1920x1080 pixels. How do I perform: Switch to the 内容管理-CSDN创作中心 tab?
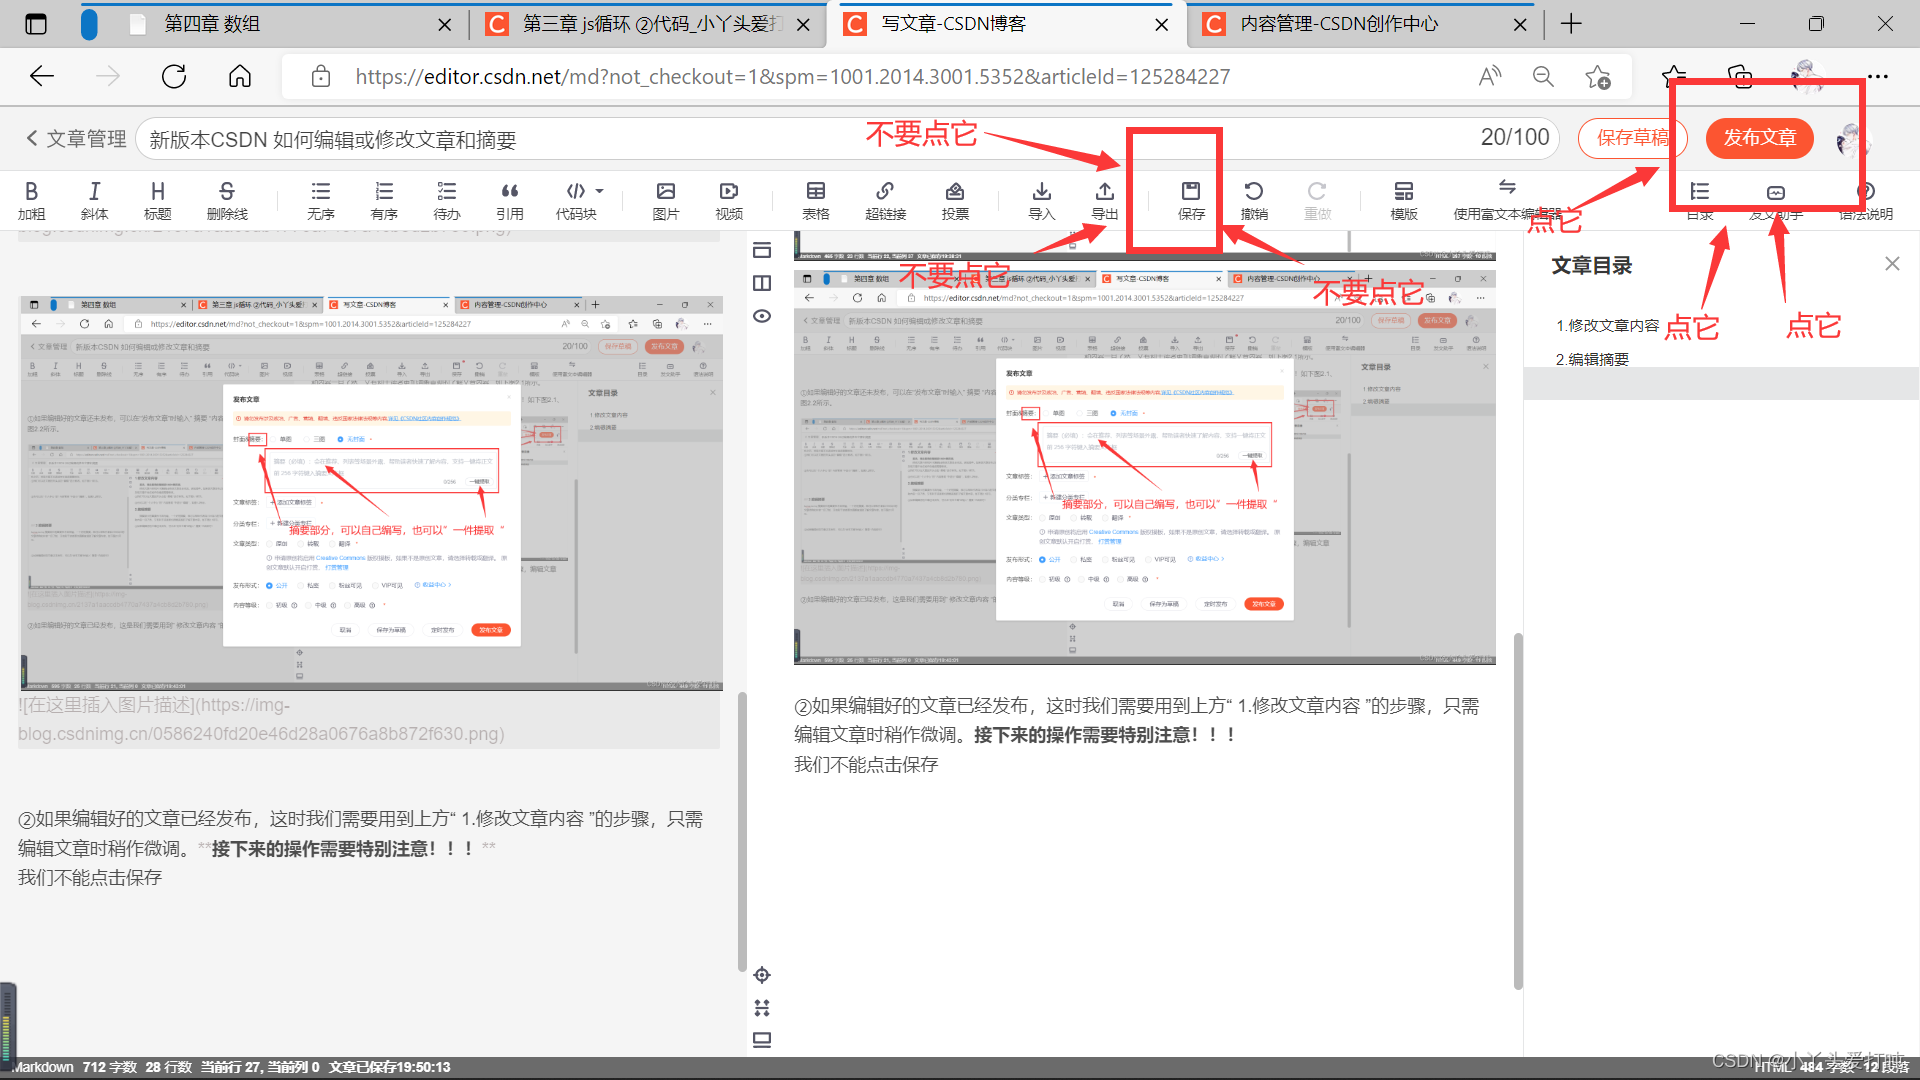(x=1339, y=24)
